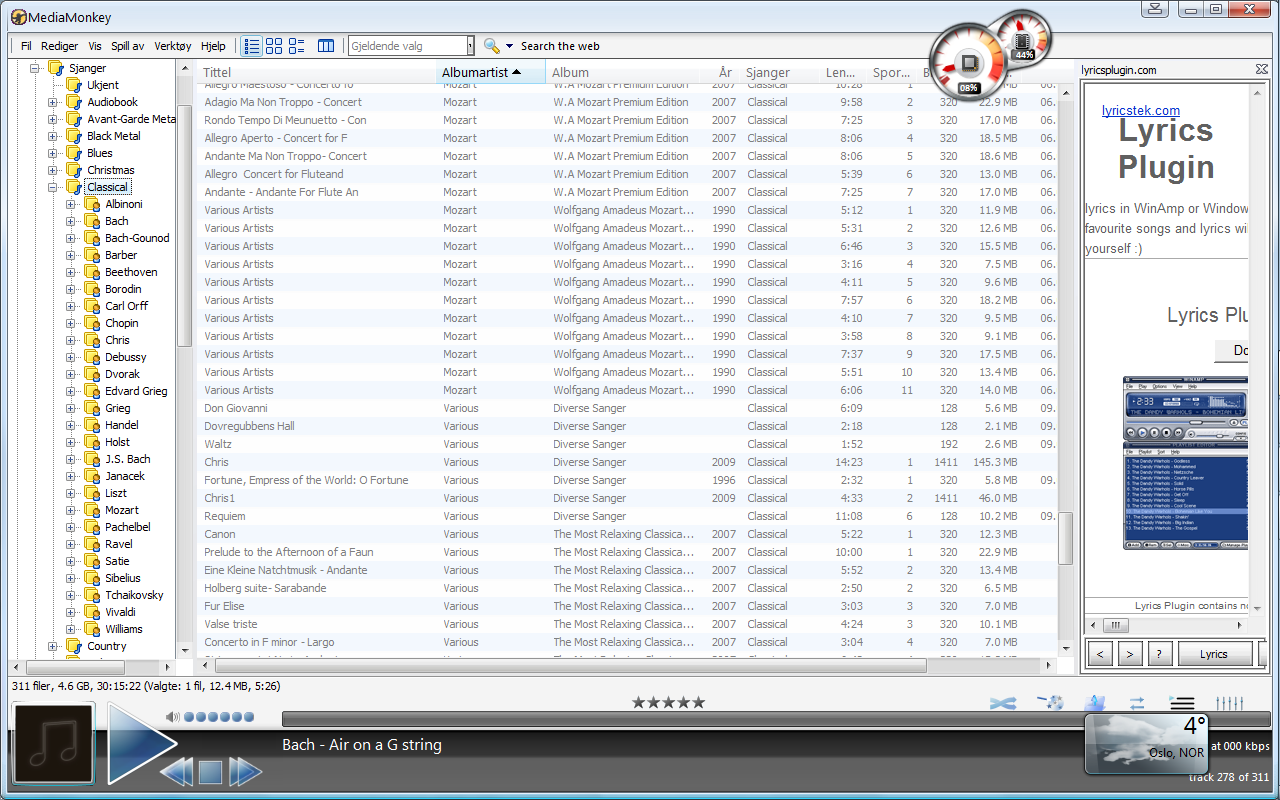Click the album art music note thumbnail
The width and height of the screenshot is (1280, 800).
(x=54, y=742)
